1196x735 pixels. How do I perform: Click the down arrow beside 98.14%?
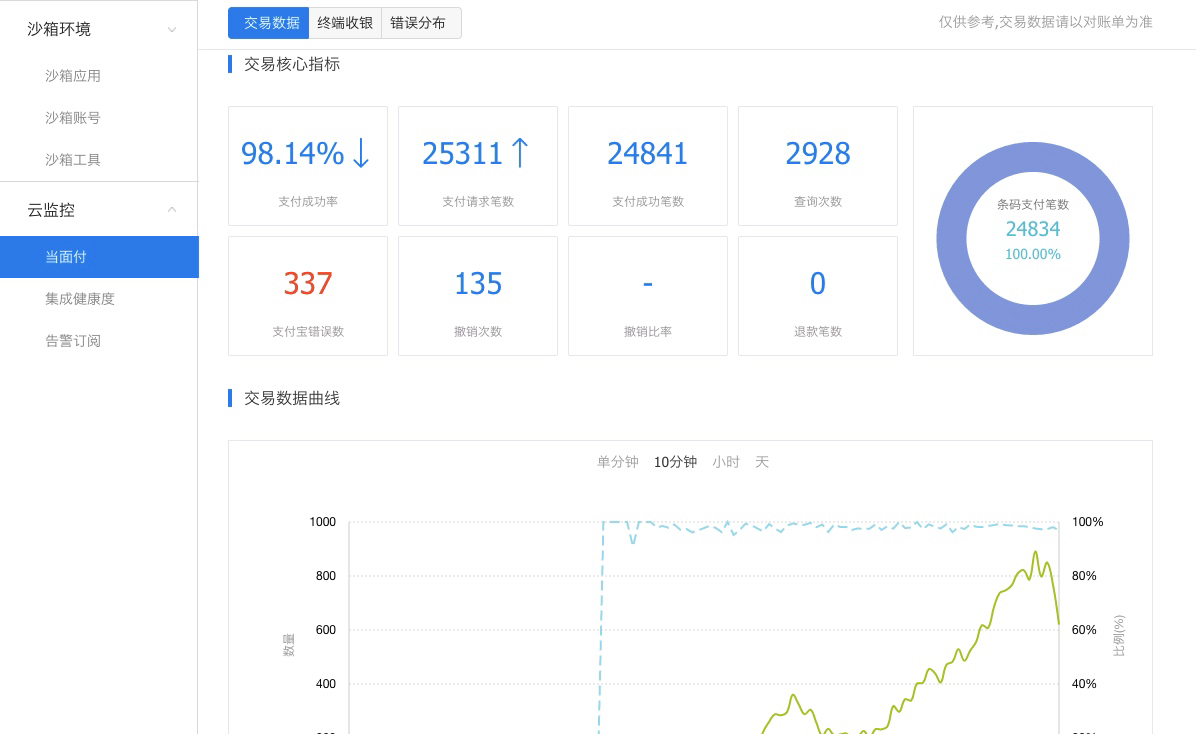362,152
